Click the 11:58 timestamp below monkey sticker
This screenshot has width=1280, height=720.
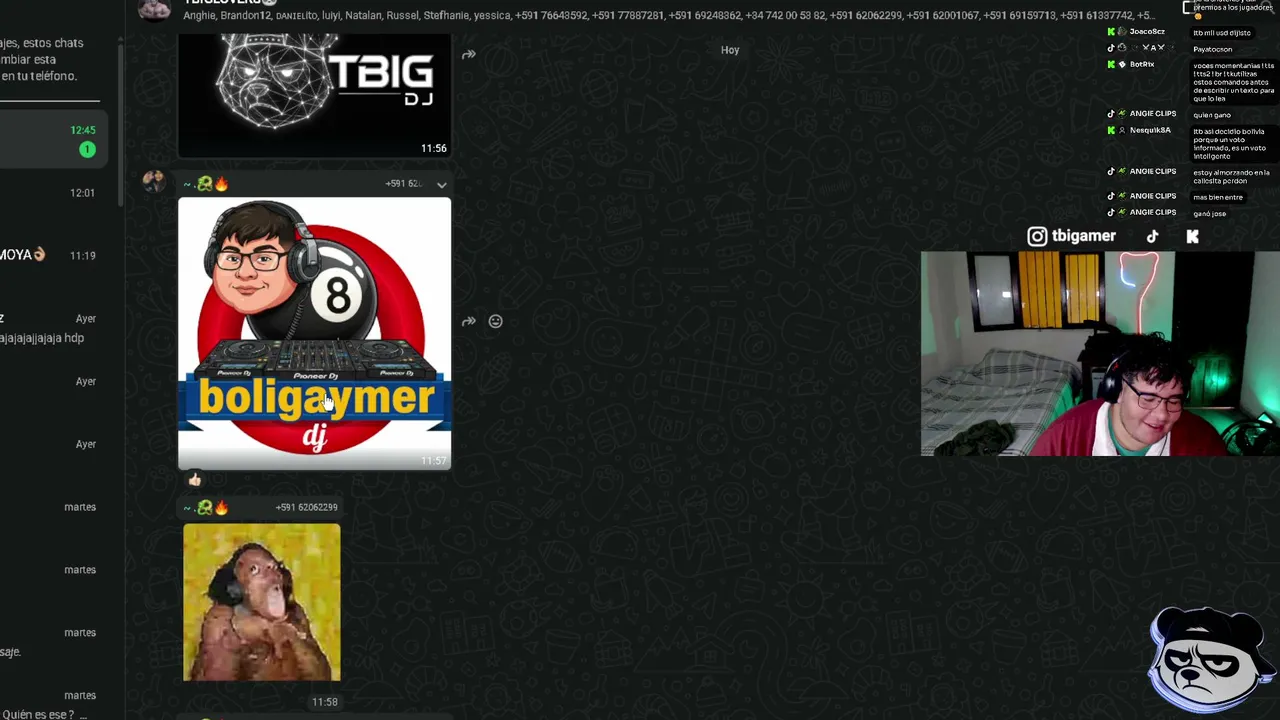(324, 702)
